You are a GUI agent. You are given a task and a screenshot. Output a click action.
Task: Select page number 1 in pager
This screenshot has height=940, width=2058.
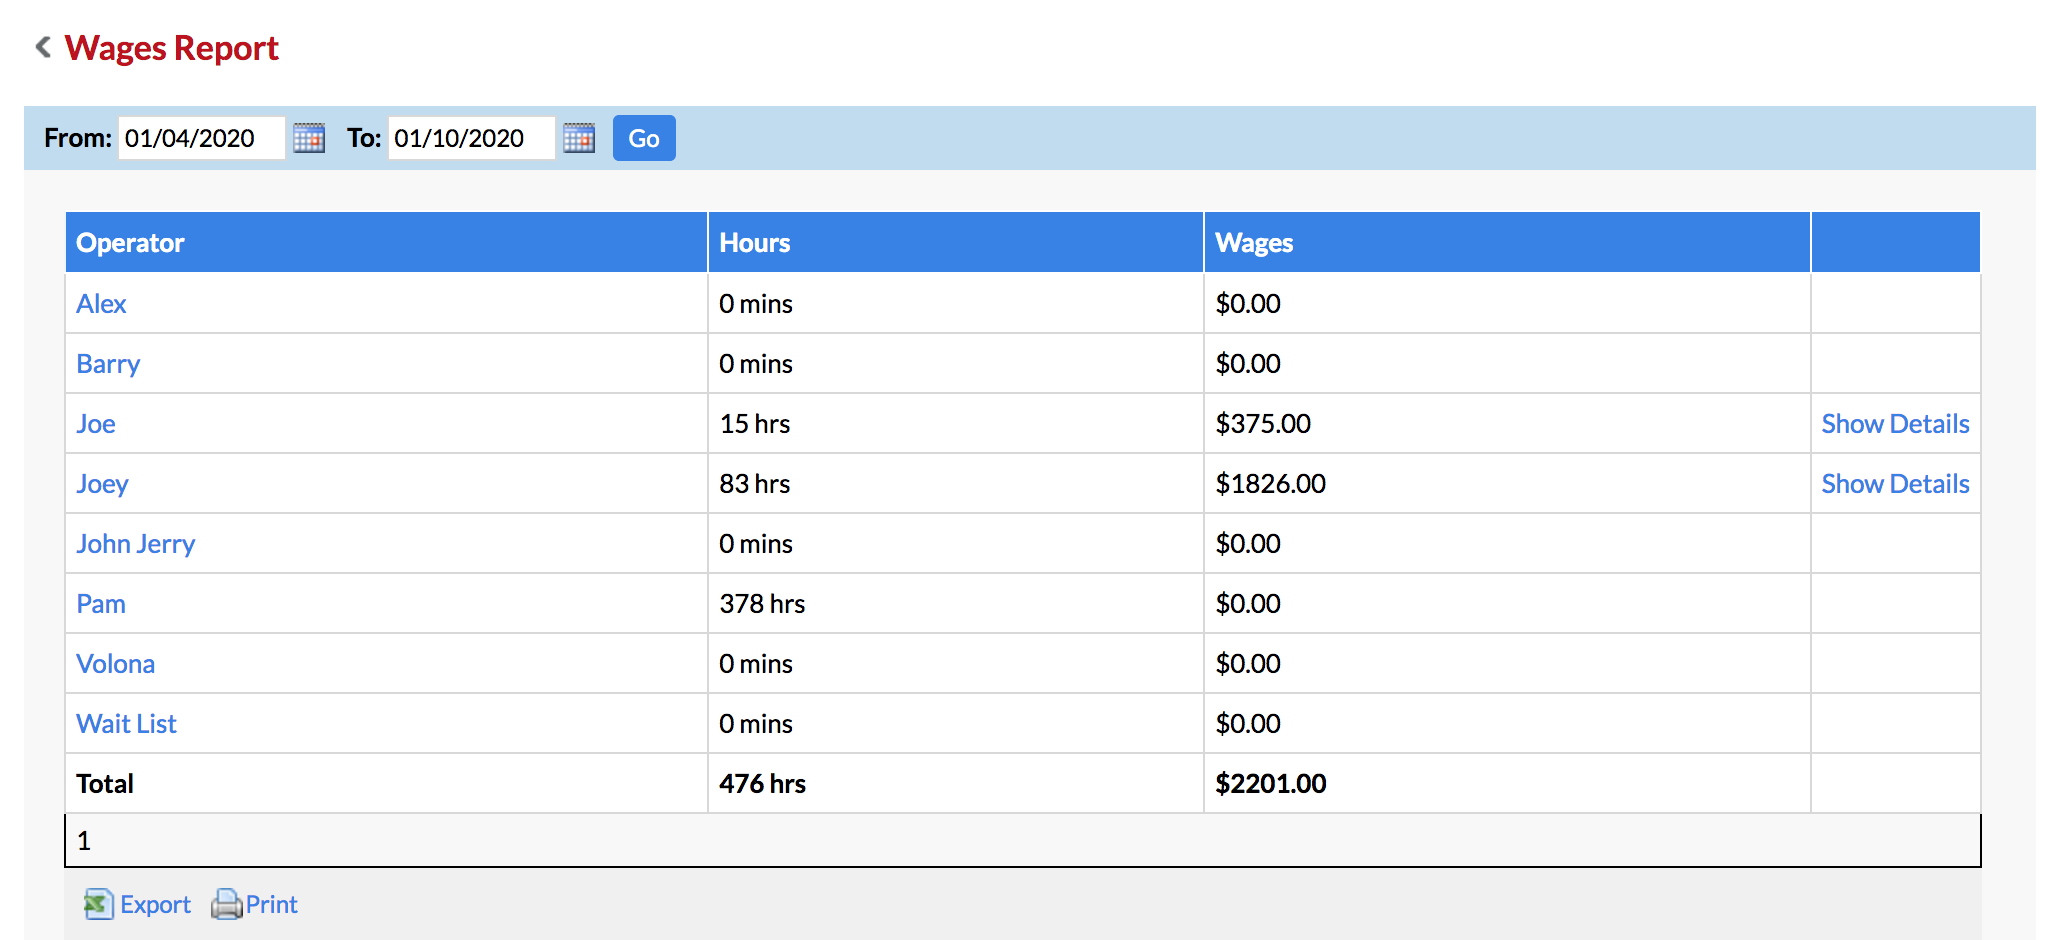coord(84,841)
